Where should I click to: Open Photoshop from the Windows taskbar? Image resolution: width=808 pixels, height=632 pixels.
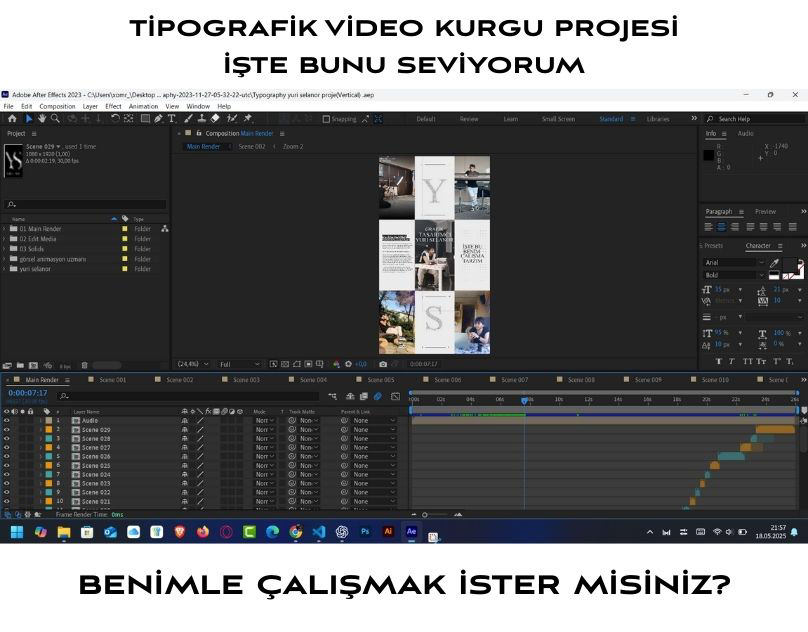365,531
